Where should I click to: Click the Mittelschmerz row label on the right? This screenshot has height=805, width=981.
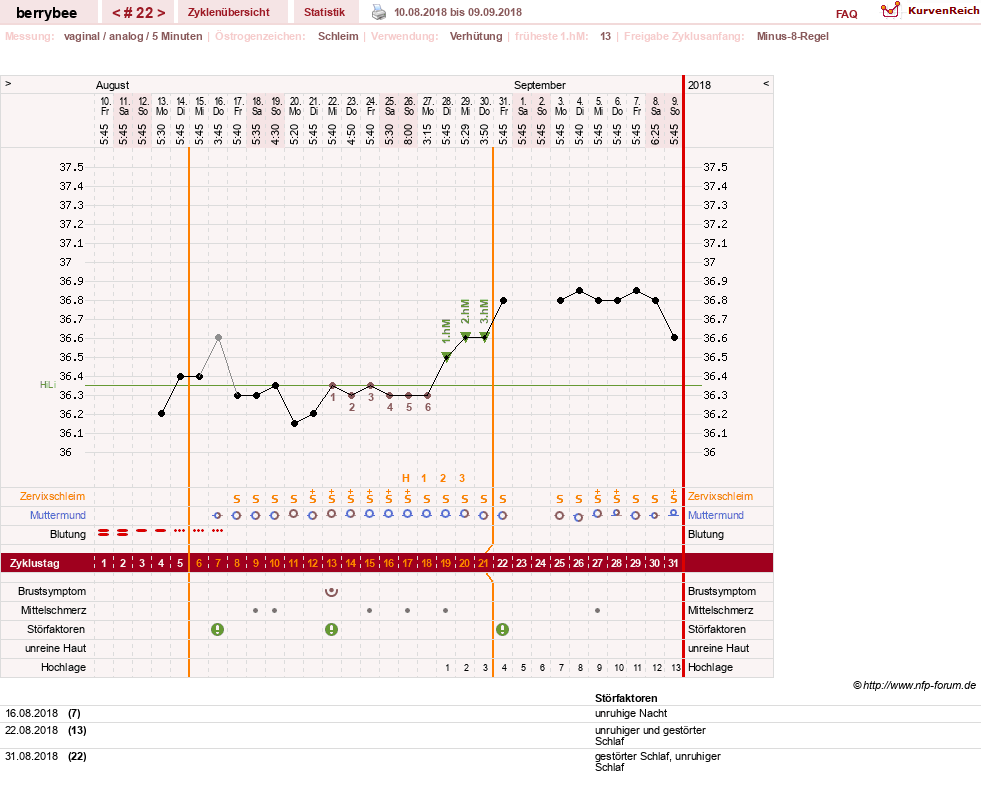(x=721, y=610)
